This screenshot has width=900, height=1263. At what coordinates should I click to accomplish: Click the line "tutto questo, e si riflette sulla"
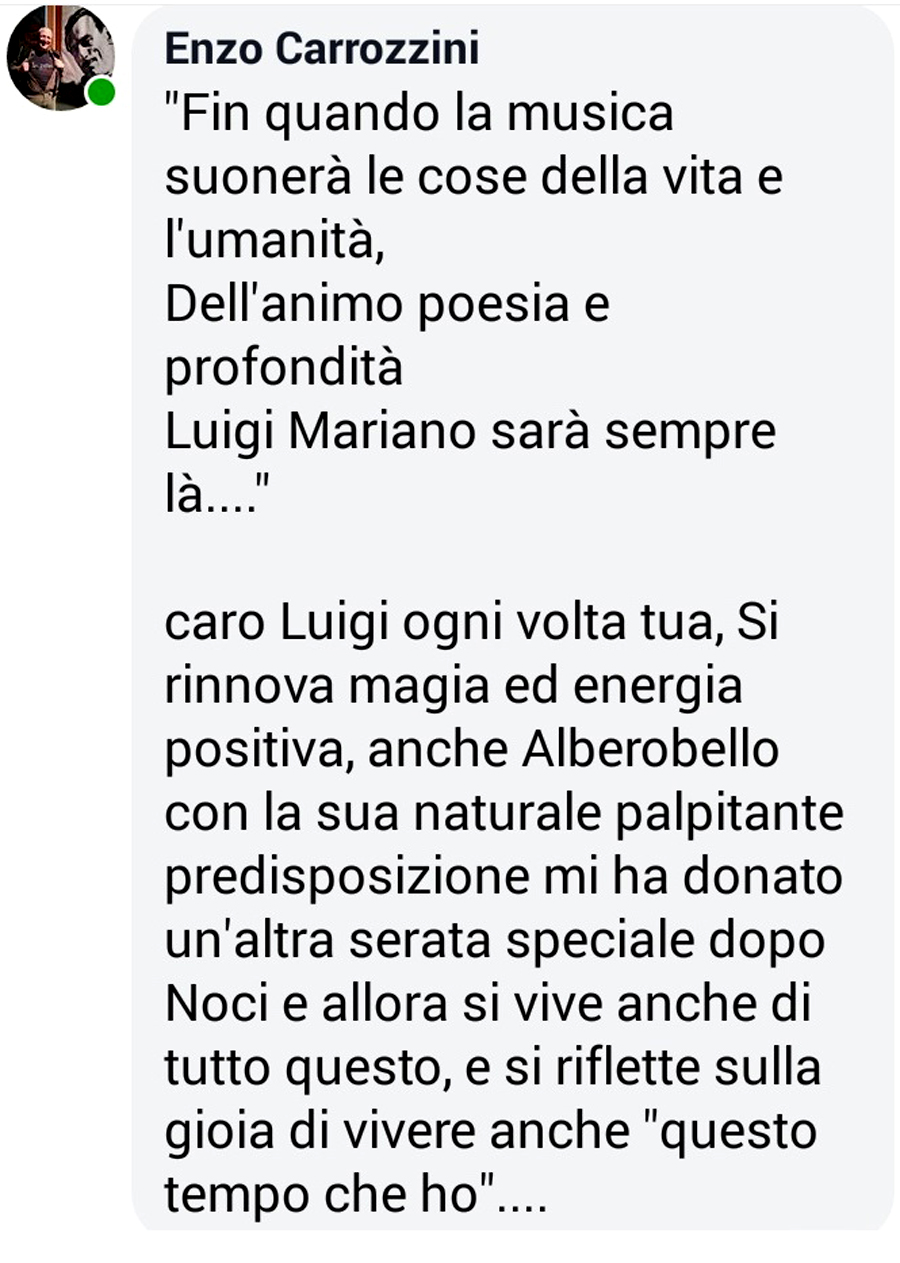pos(492,1070)
